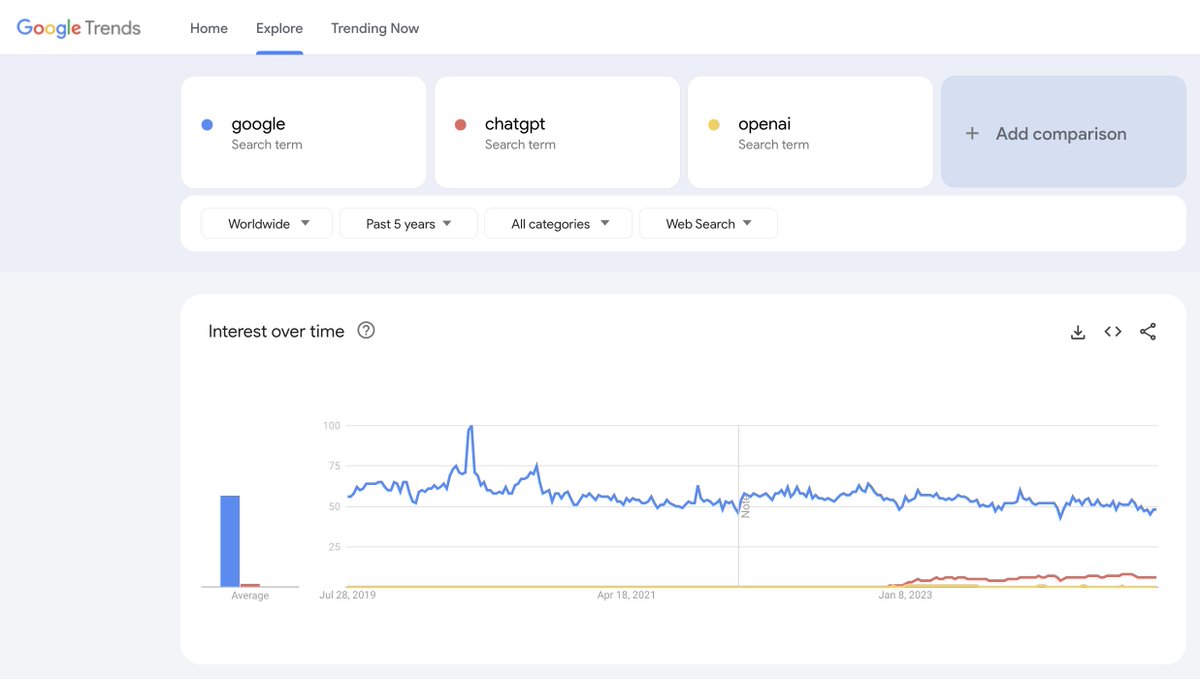Image resolution: width=1200 pixels, height=679 pixels.
Task: Open the help tooltip next to Interest over time
Action: [x=365, y=330]
